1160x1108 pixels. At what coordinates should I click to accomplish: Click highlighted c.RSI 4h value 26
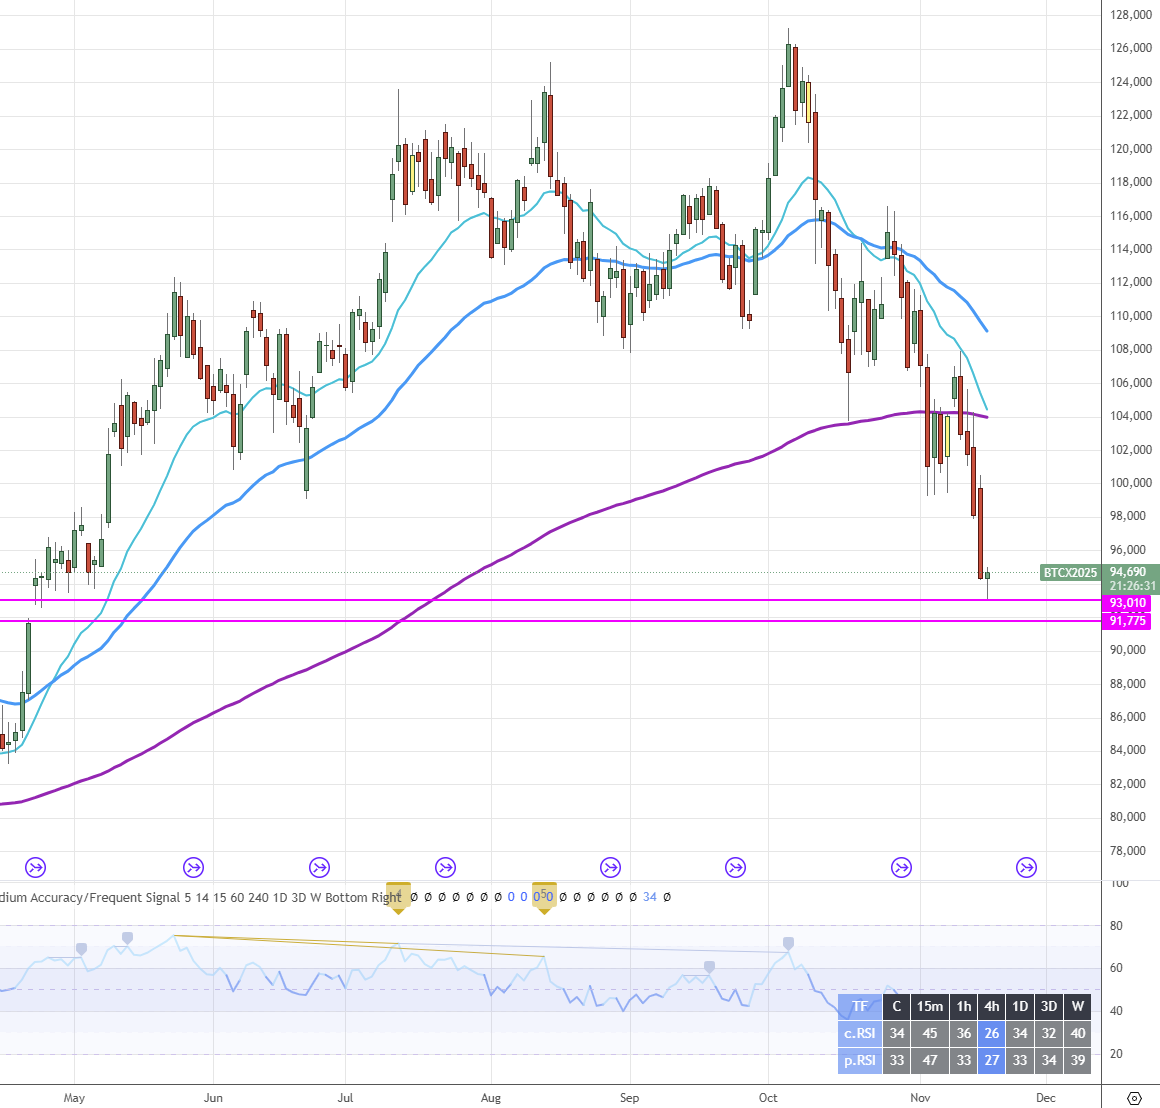[992, 1033]
